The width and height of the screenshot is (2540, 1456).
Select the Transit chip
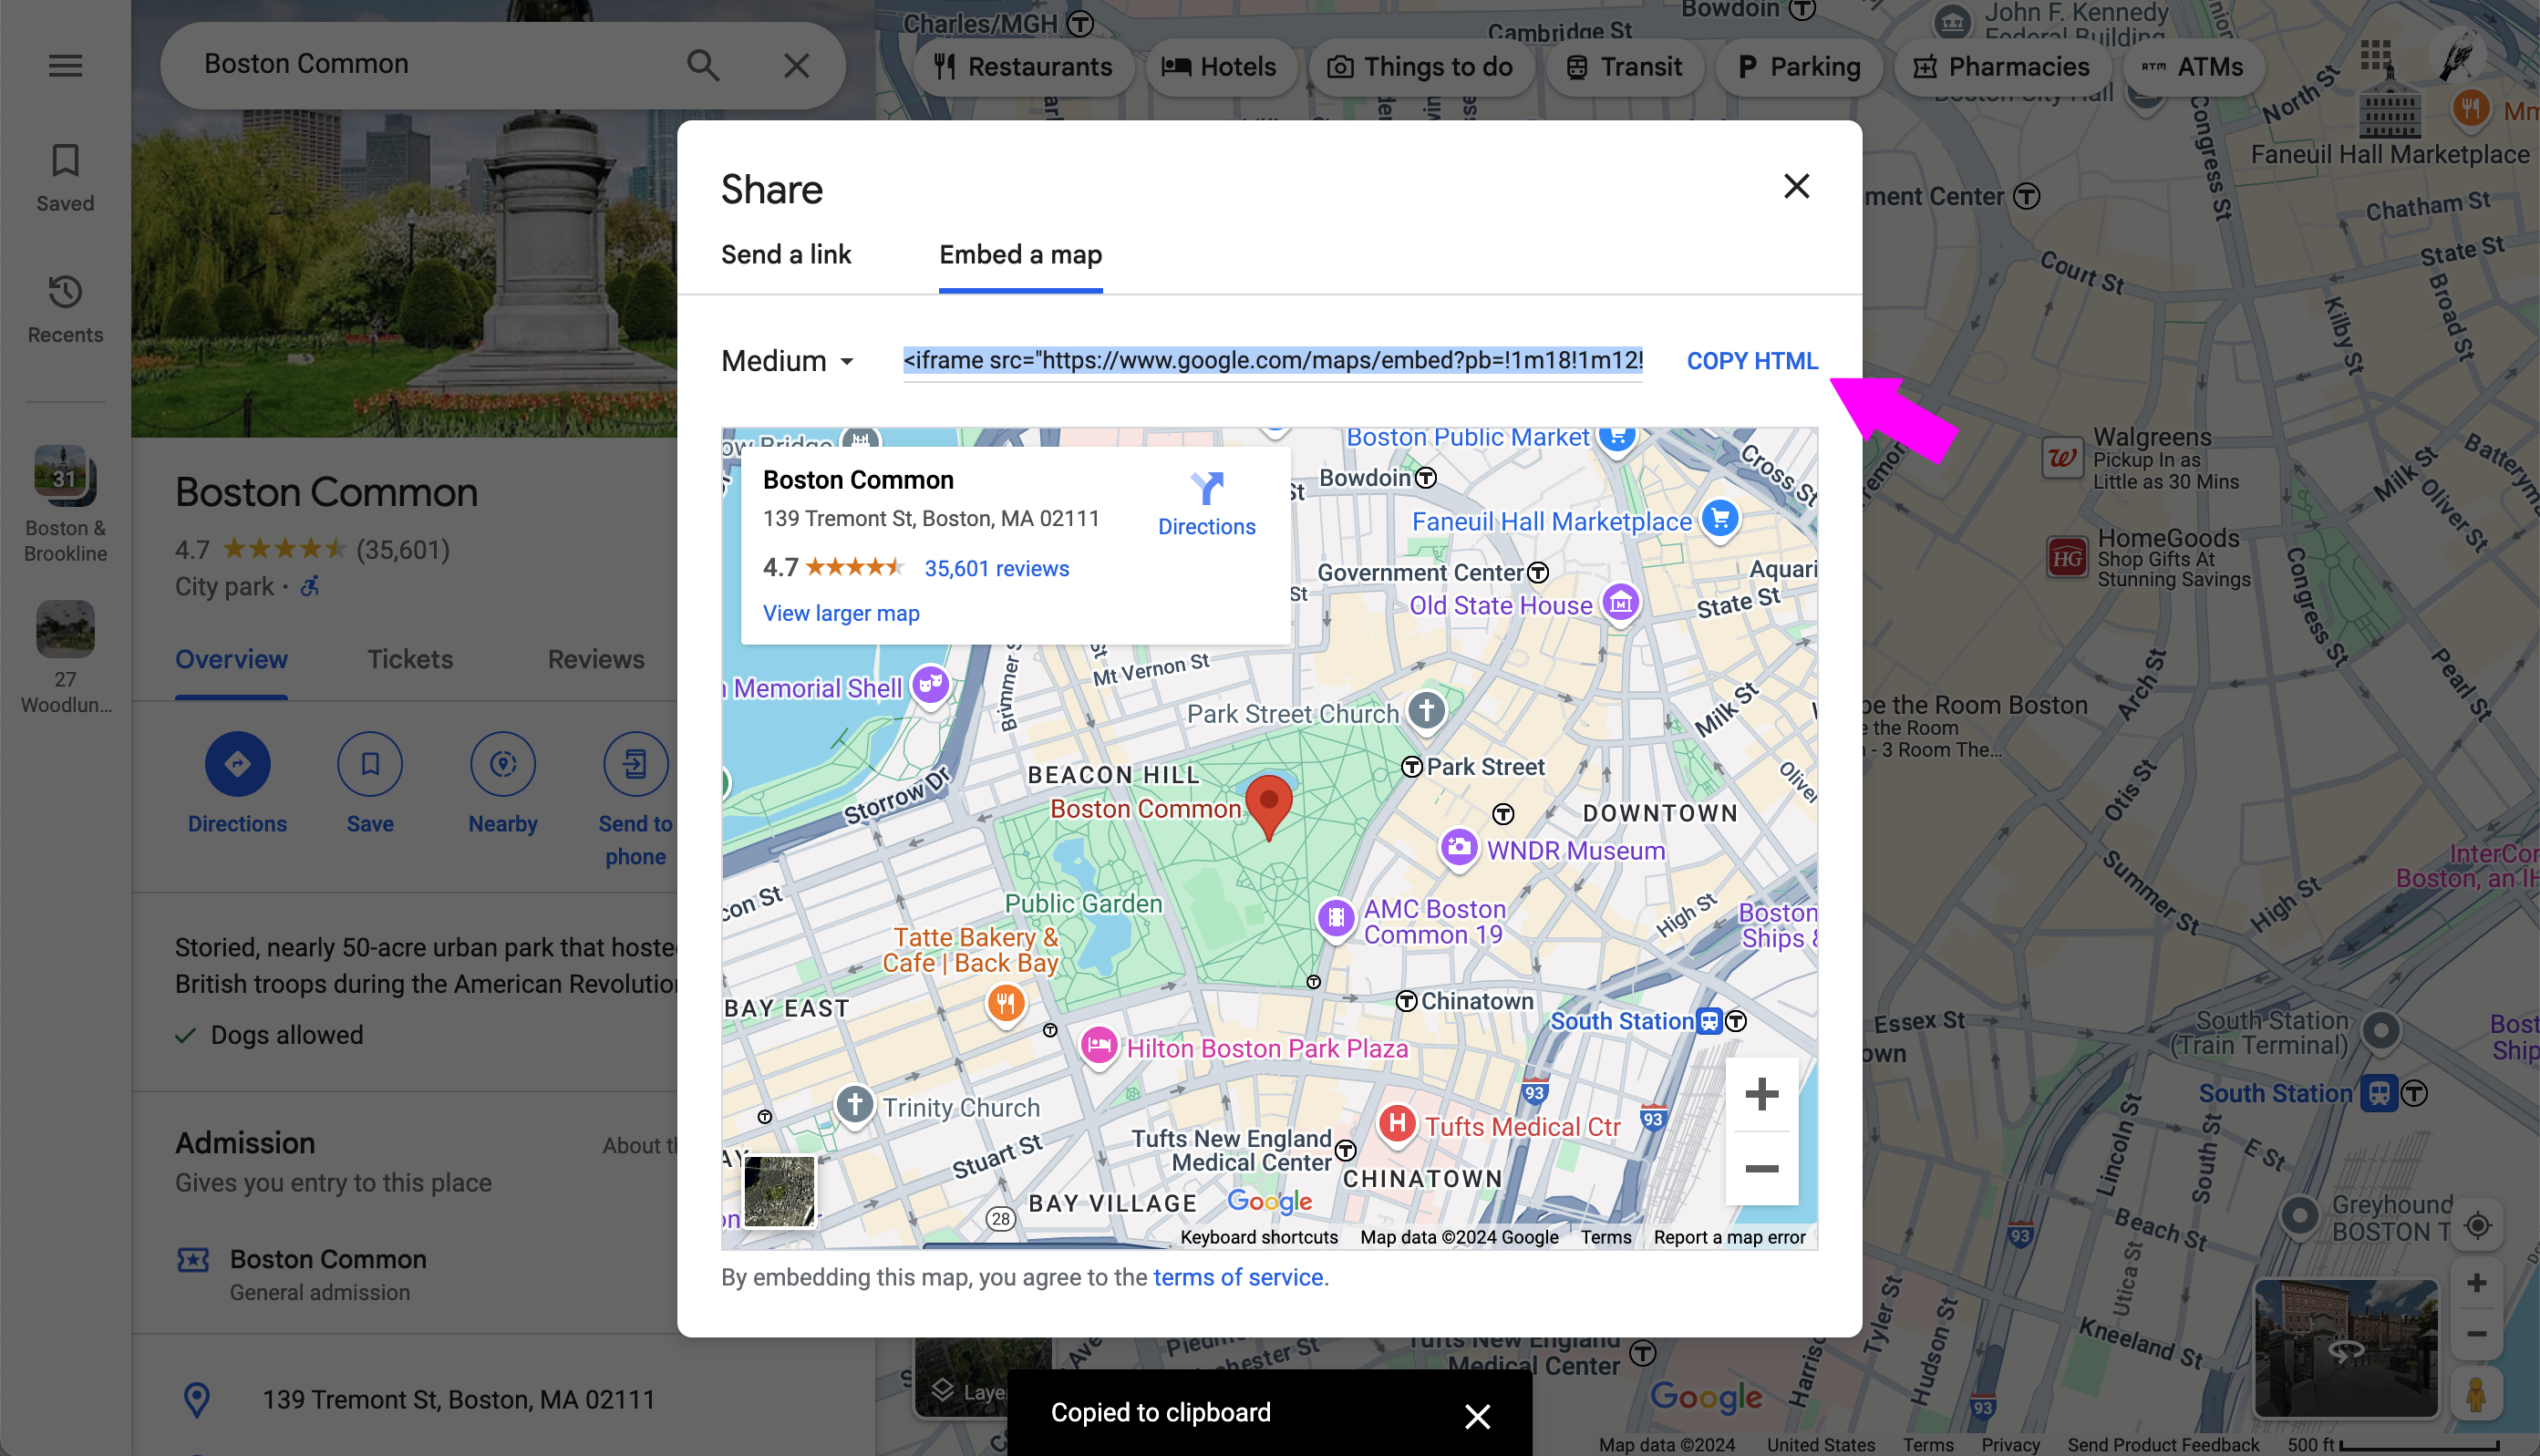click(x=1624, y=67)
